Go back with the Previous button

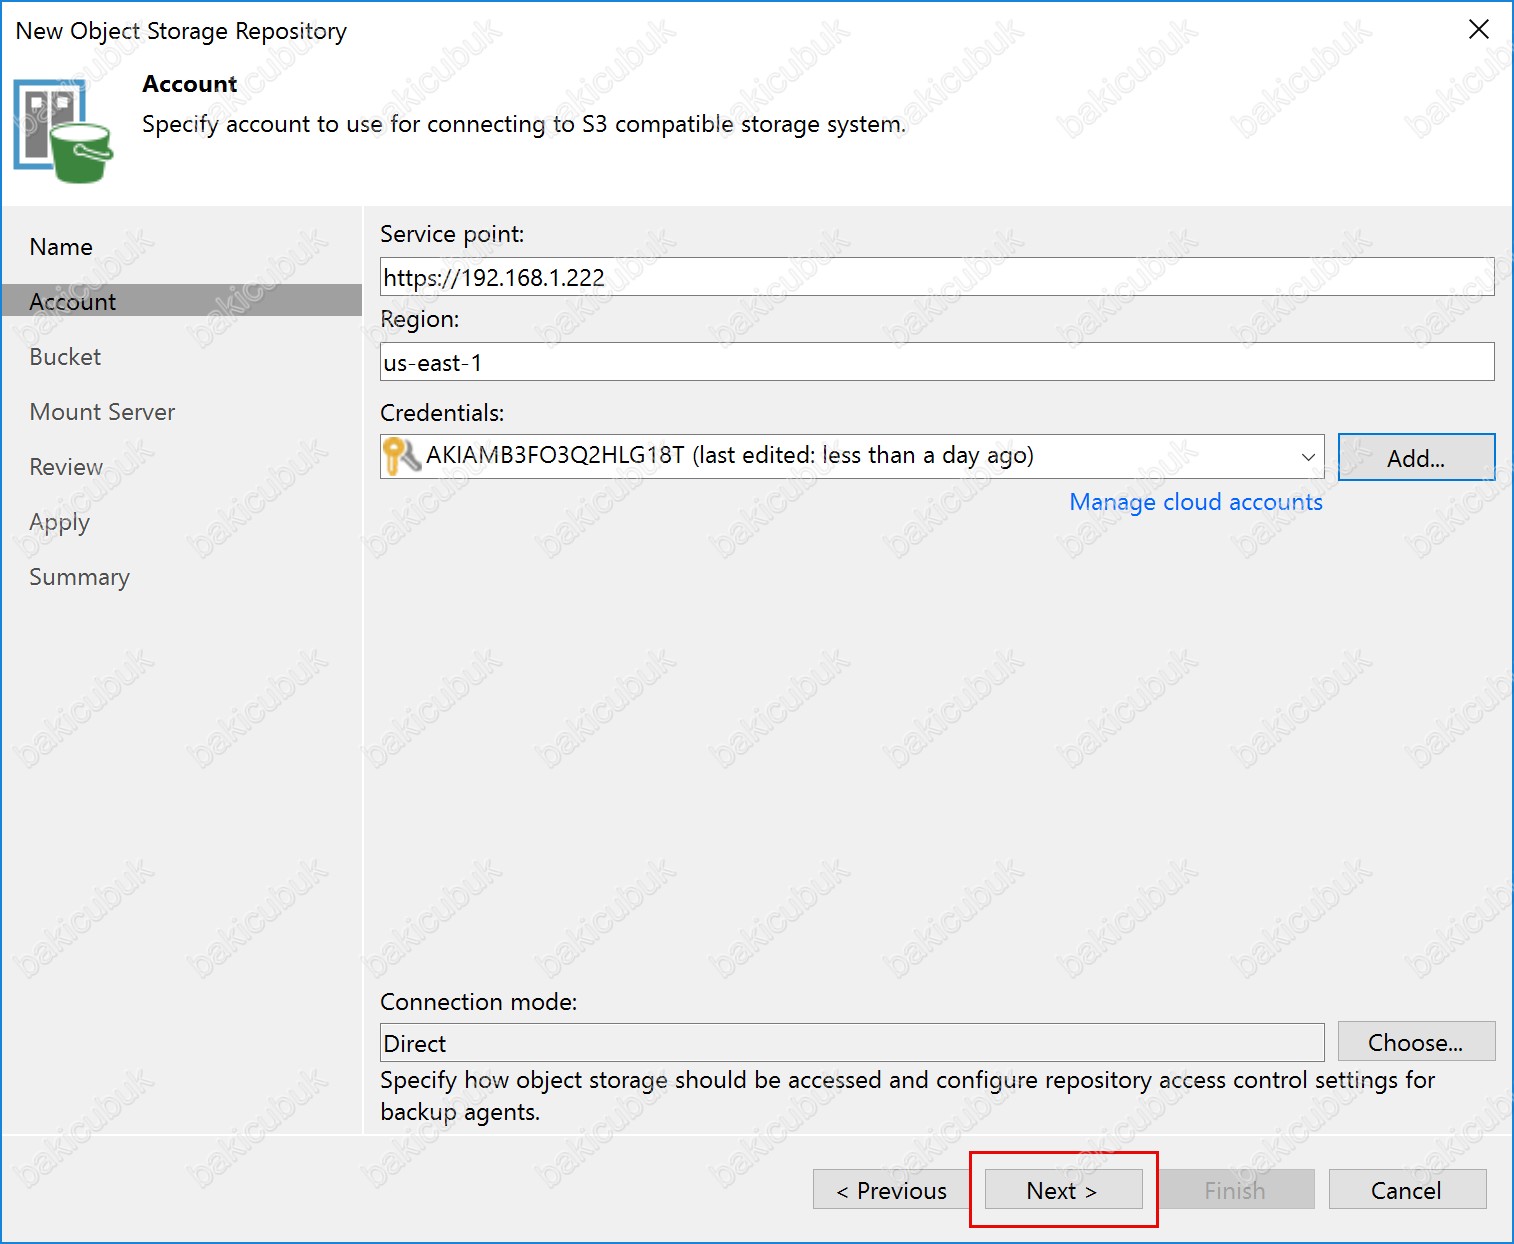(x=891, y=1190)
